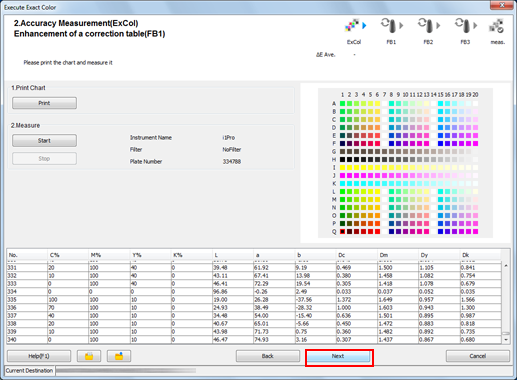
Task: Click the ExCol step icon
Action: click(x=352, y=25)
